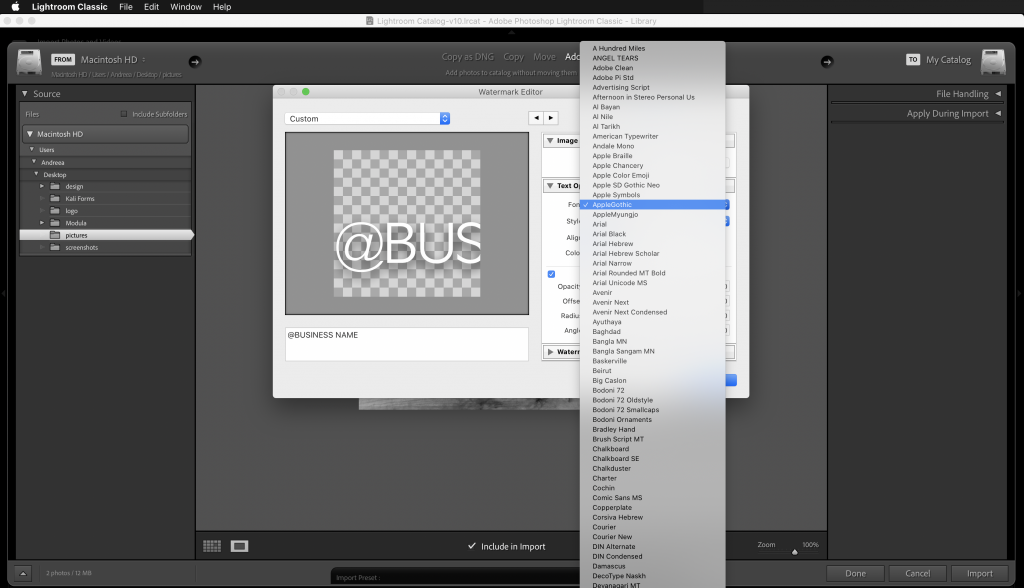
Task: Click the right arrow in the Watermark Editor preview controls
Action: [x=552, y=116]
